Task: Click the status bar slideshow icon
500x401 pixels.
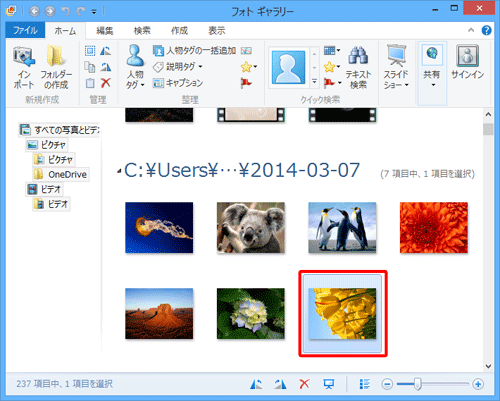Action: pos(329,384)
